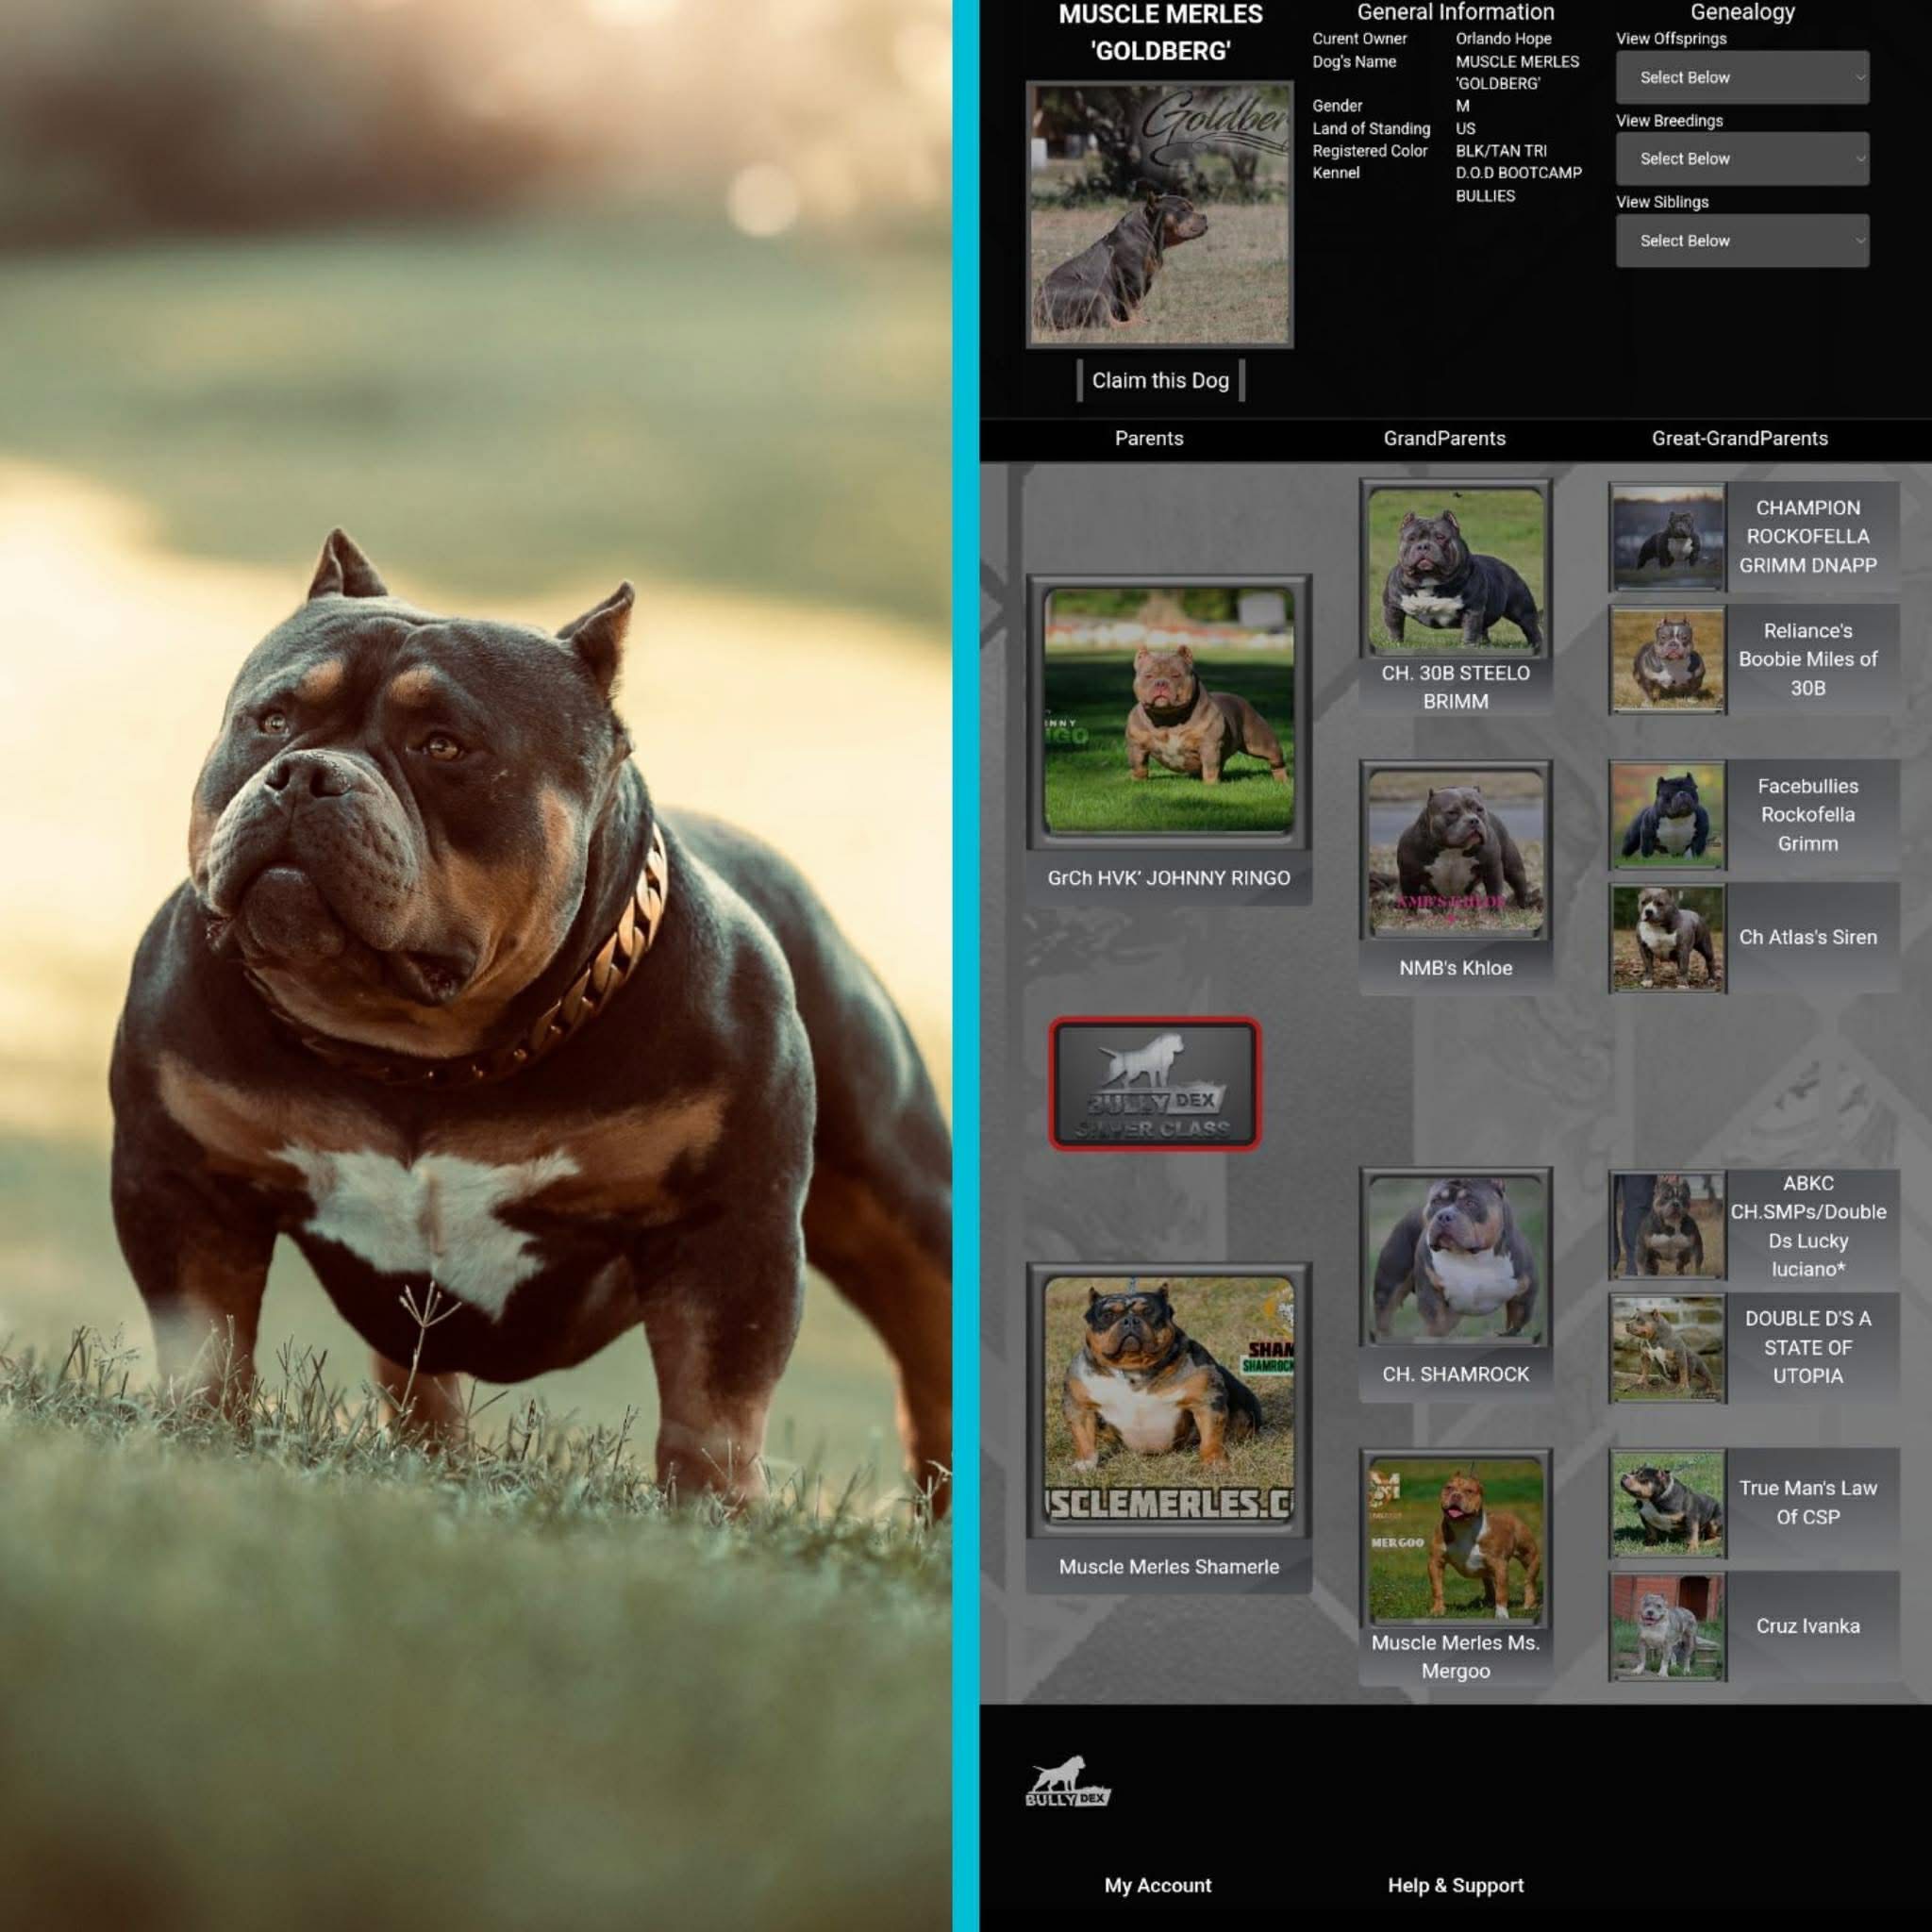Click Ch Atlas's Siren text
The height and width of the screenshot is (1932, 1932).
[1808, 937]
